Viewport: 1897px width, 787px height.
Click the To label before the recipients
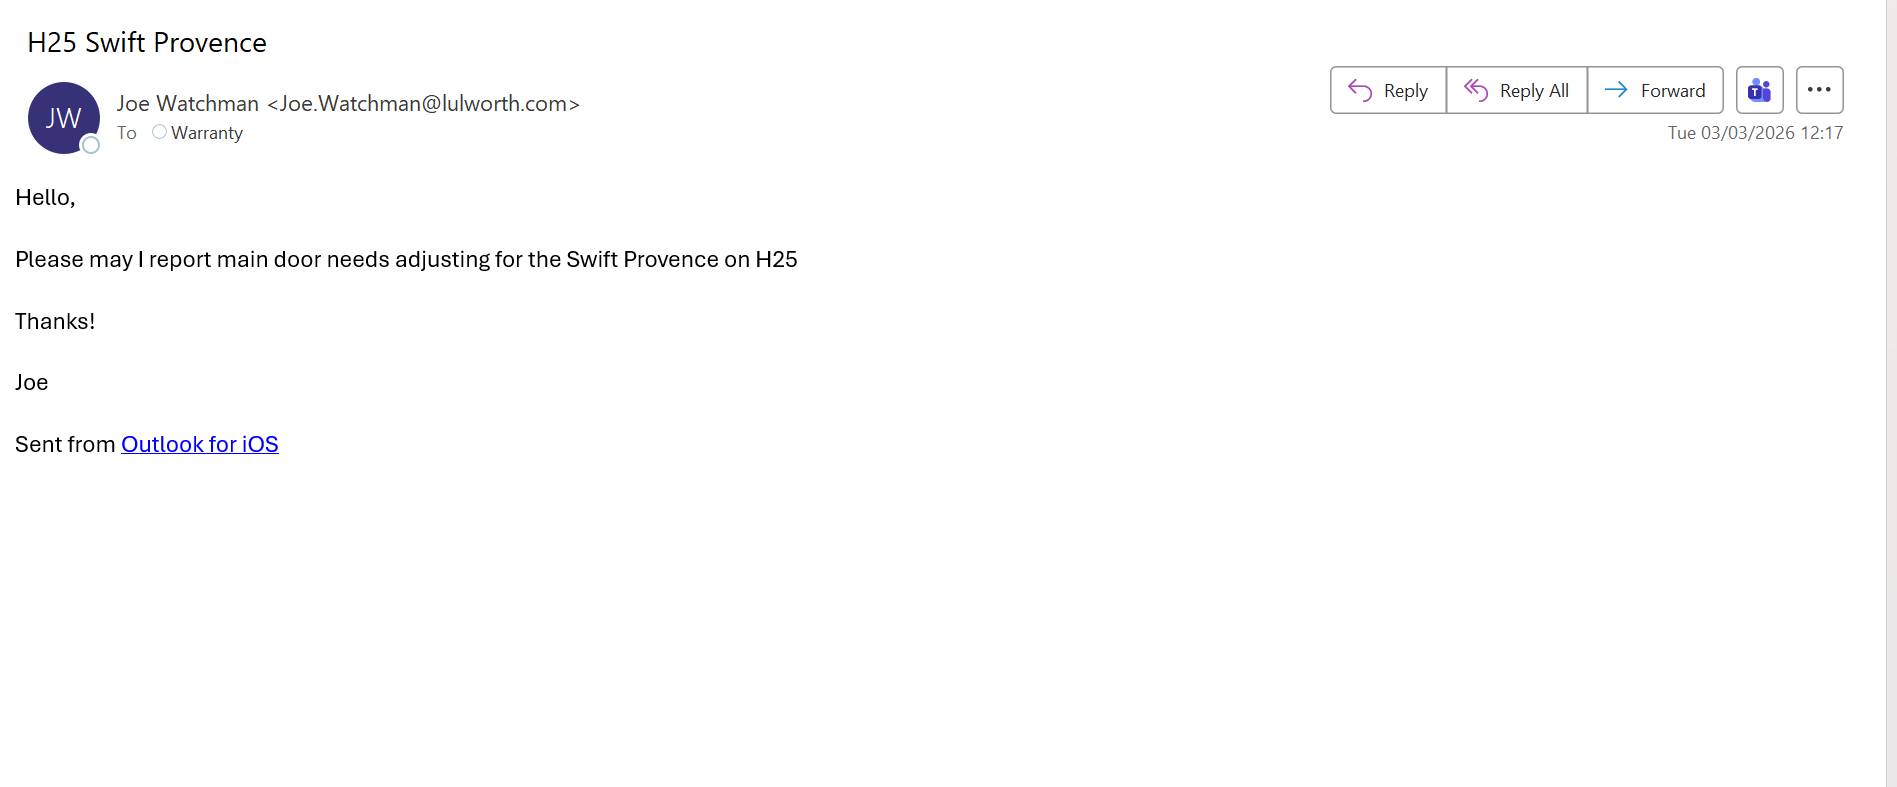(127, 133)
